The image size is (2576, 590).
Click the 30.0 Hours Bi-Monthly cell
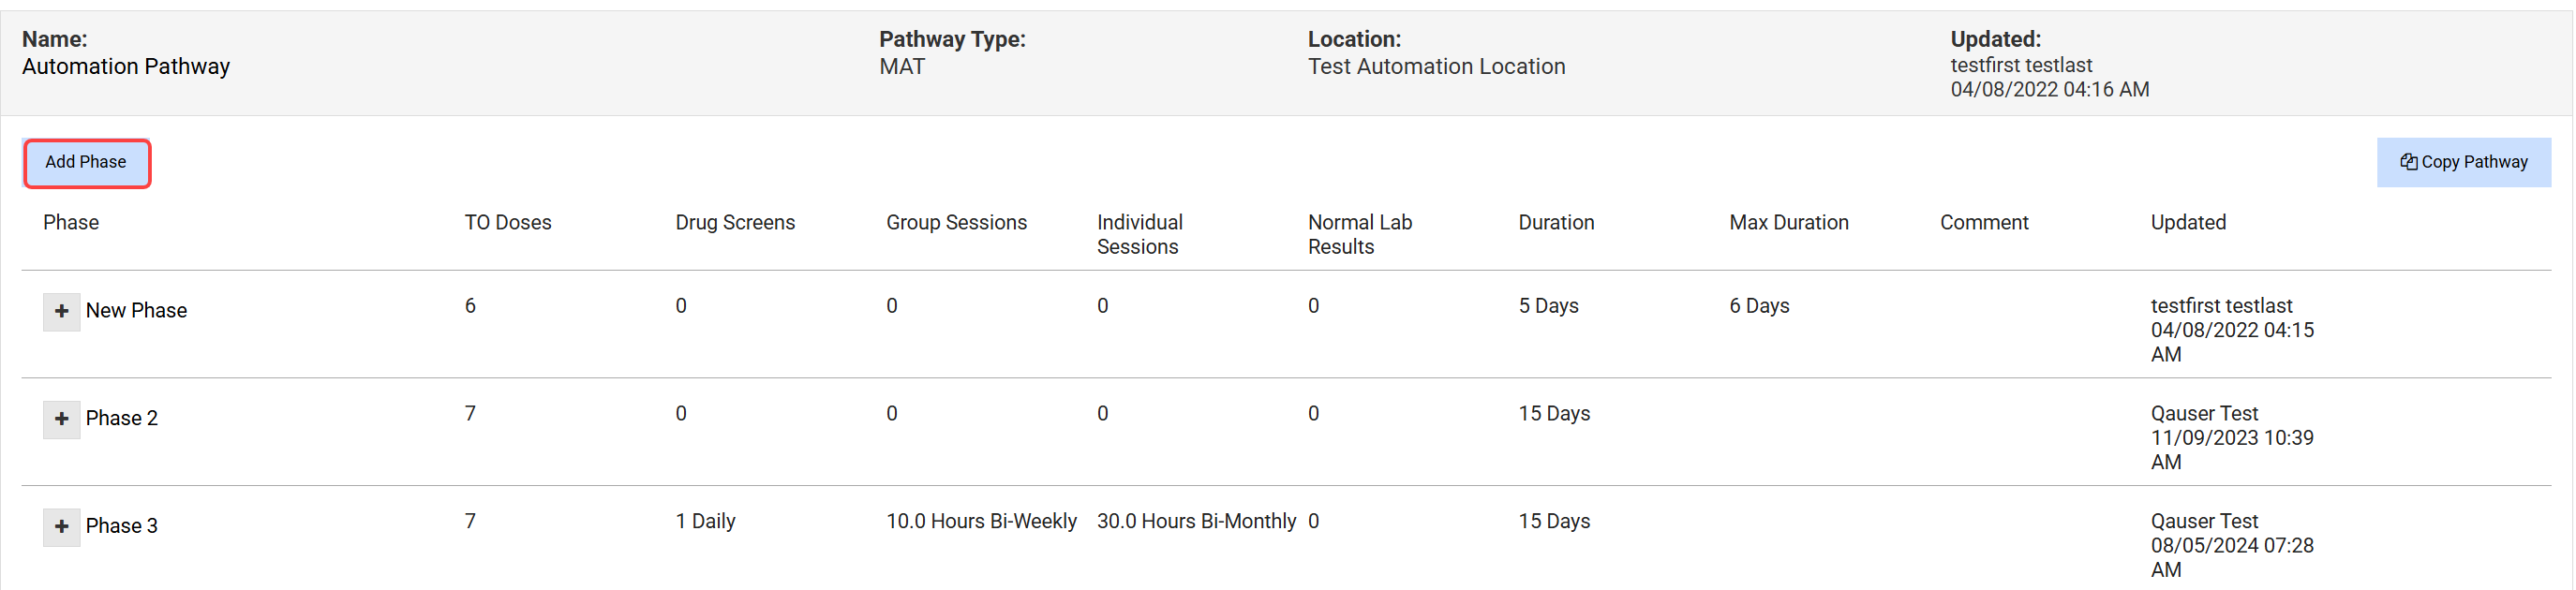tap(1195, 521)
